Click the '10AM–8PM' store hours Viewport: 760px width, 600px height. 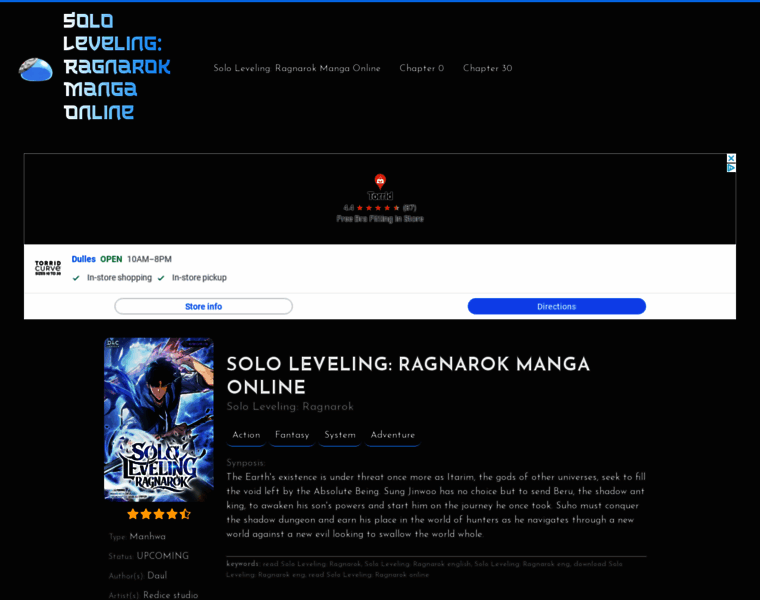(x=149, y=259)
